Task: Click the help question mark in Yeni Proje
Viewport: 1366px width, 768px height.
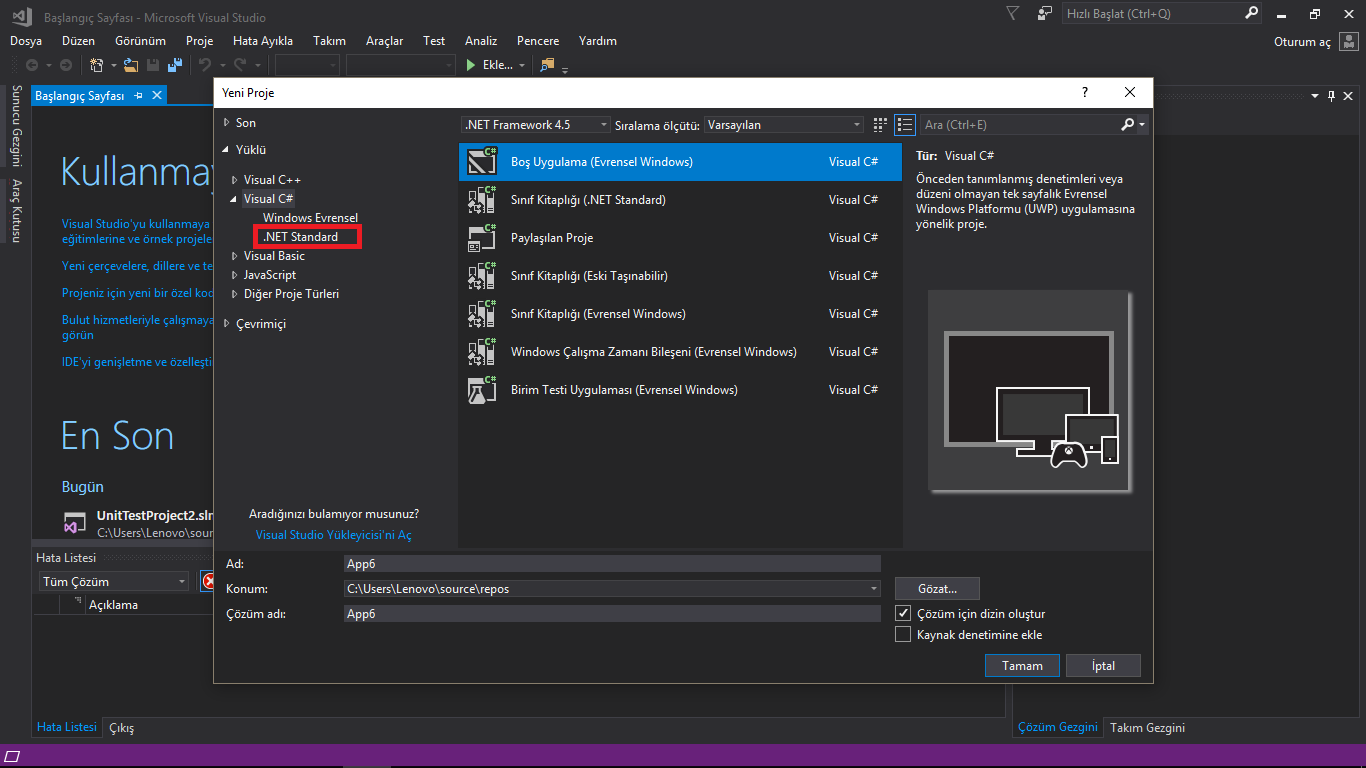Action: (x=1085, y=92)
